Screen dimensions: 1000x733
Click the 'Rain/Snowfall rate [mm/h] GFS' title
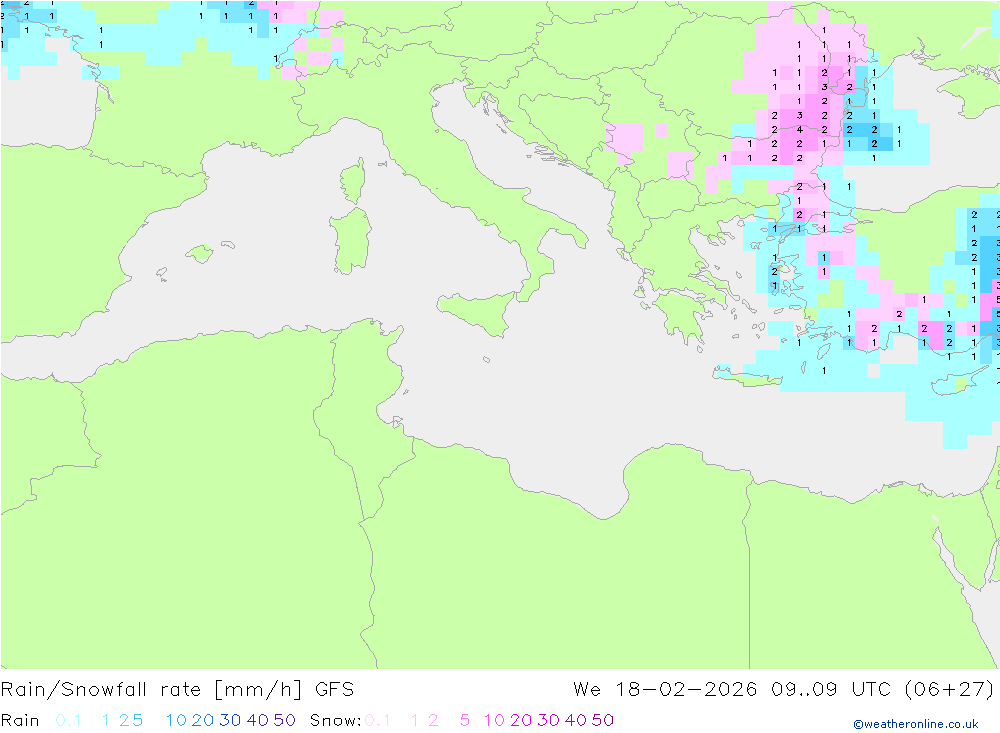(177, 690)
